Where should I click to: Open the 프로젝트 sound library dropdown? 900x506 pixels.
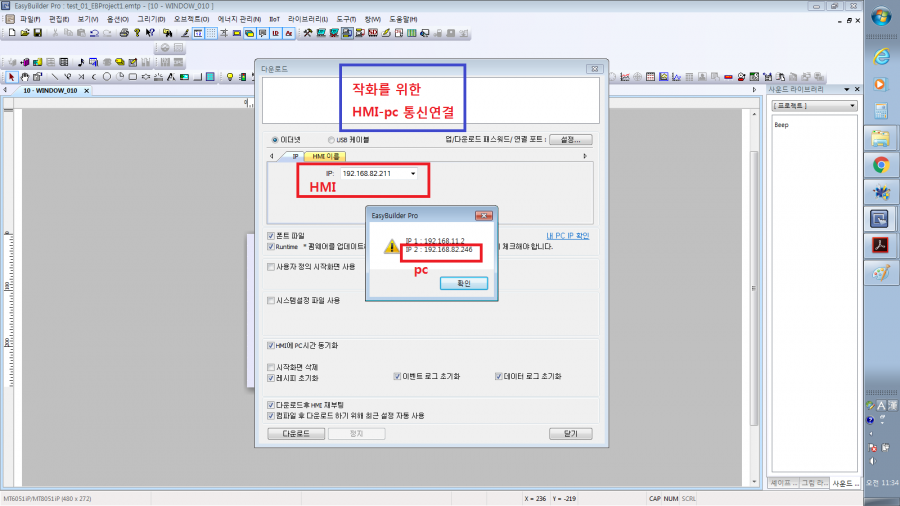(x=852, y=106)
